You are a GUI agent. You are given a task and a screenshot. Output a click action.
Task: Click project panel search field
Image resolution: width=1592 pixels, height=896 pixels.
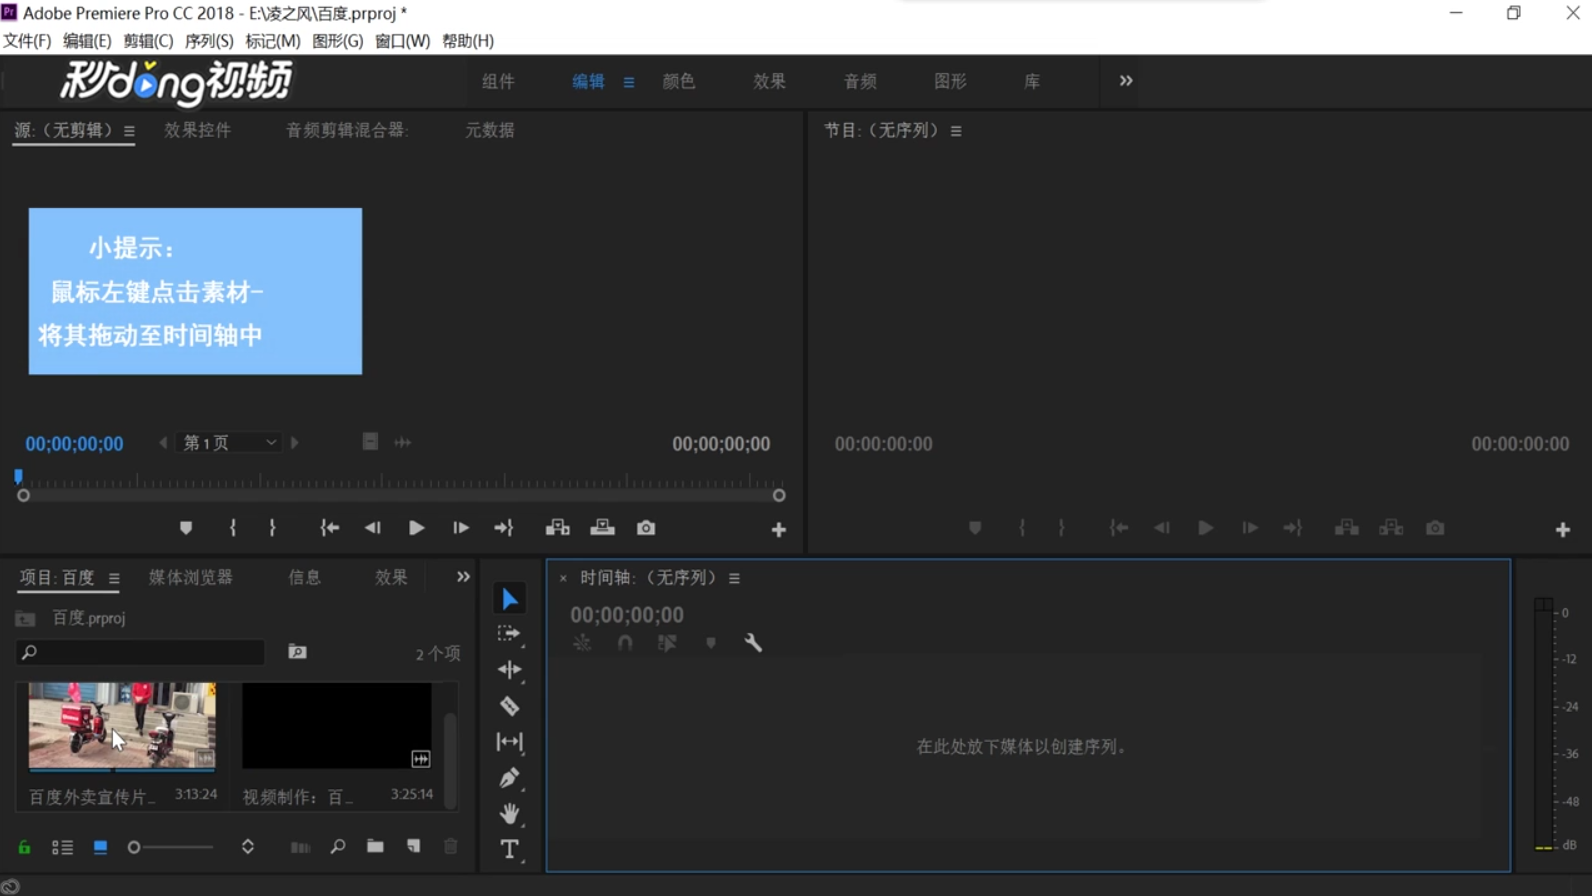tap(141, 652)
